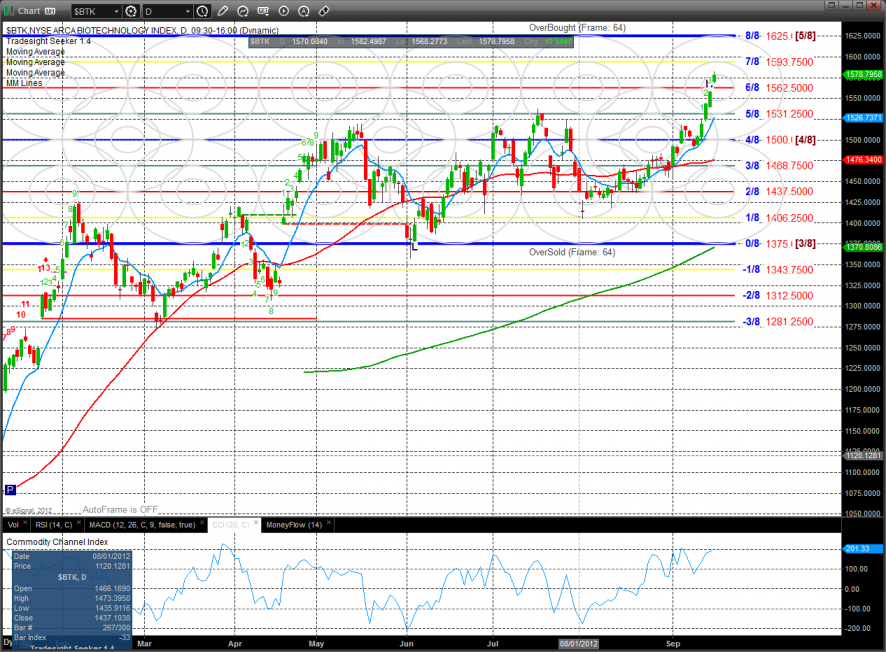Click the blue P marker on chart

point(11,490)
